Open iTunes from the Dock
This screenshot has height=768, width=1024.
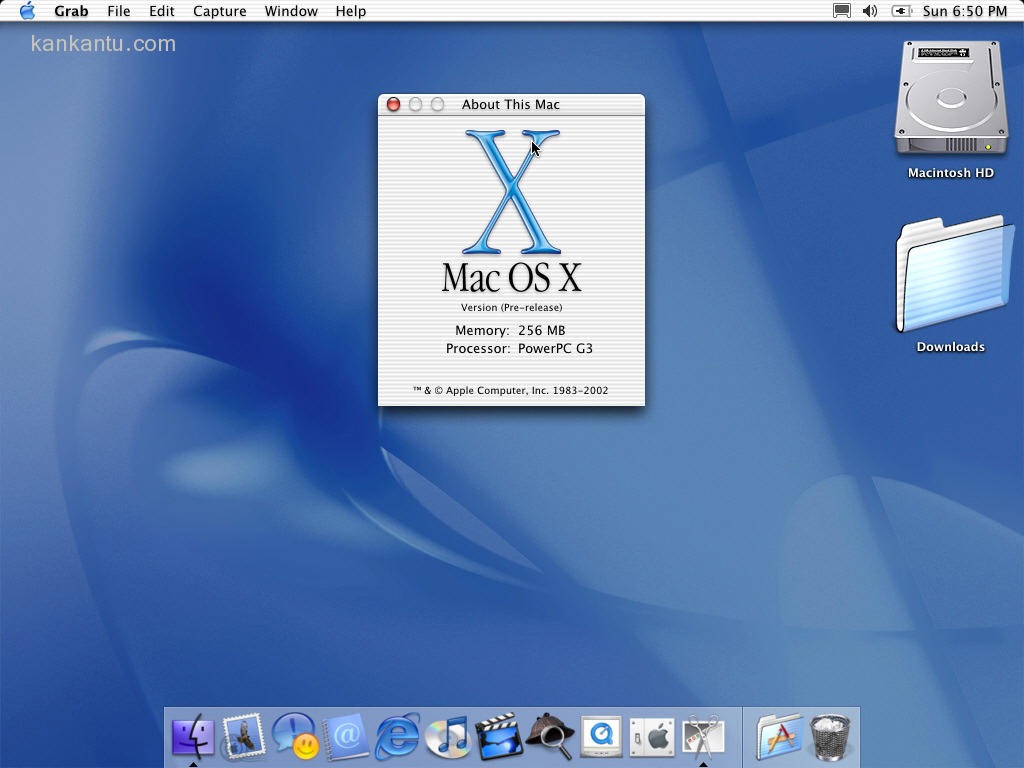click(448, 738)
